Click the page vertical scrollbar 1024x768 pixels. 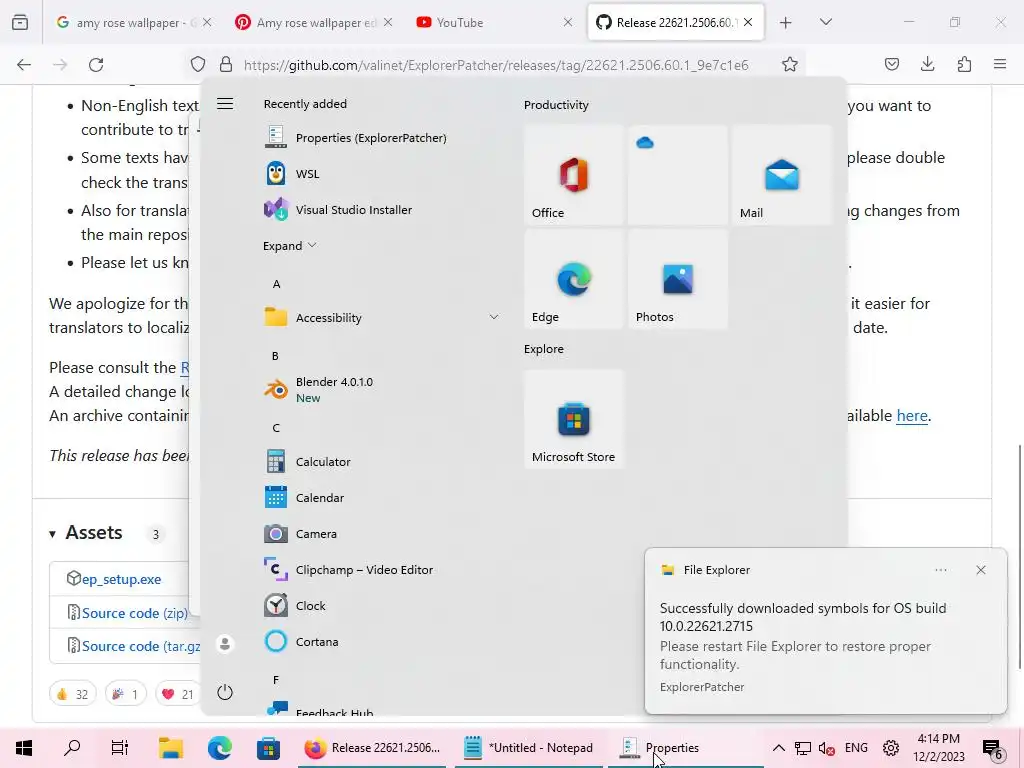pyautogui.click(x=1019, y=556)
